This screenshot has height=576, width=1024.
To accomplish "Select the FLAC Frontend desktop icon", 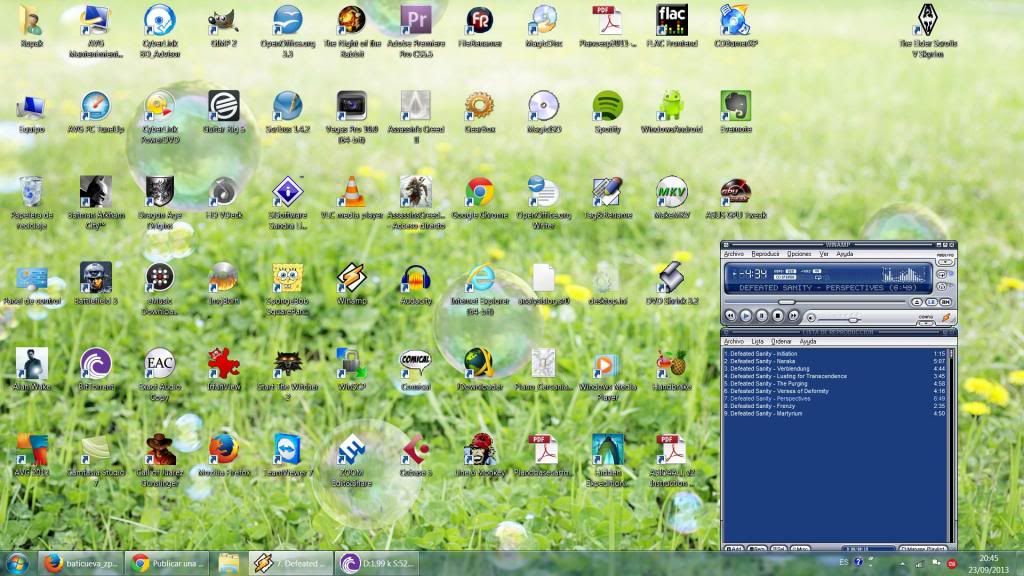I will pos(671,26).
